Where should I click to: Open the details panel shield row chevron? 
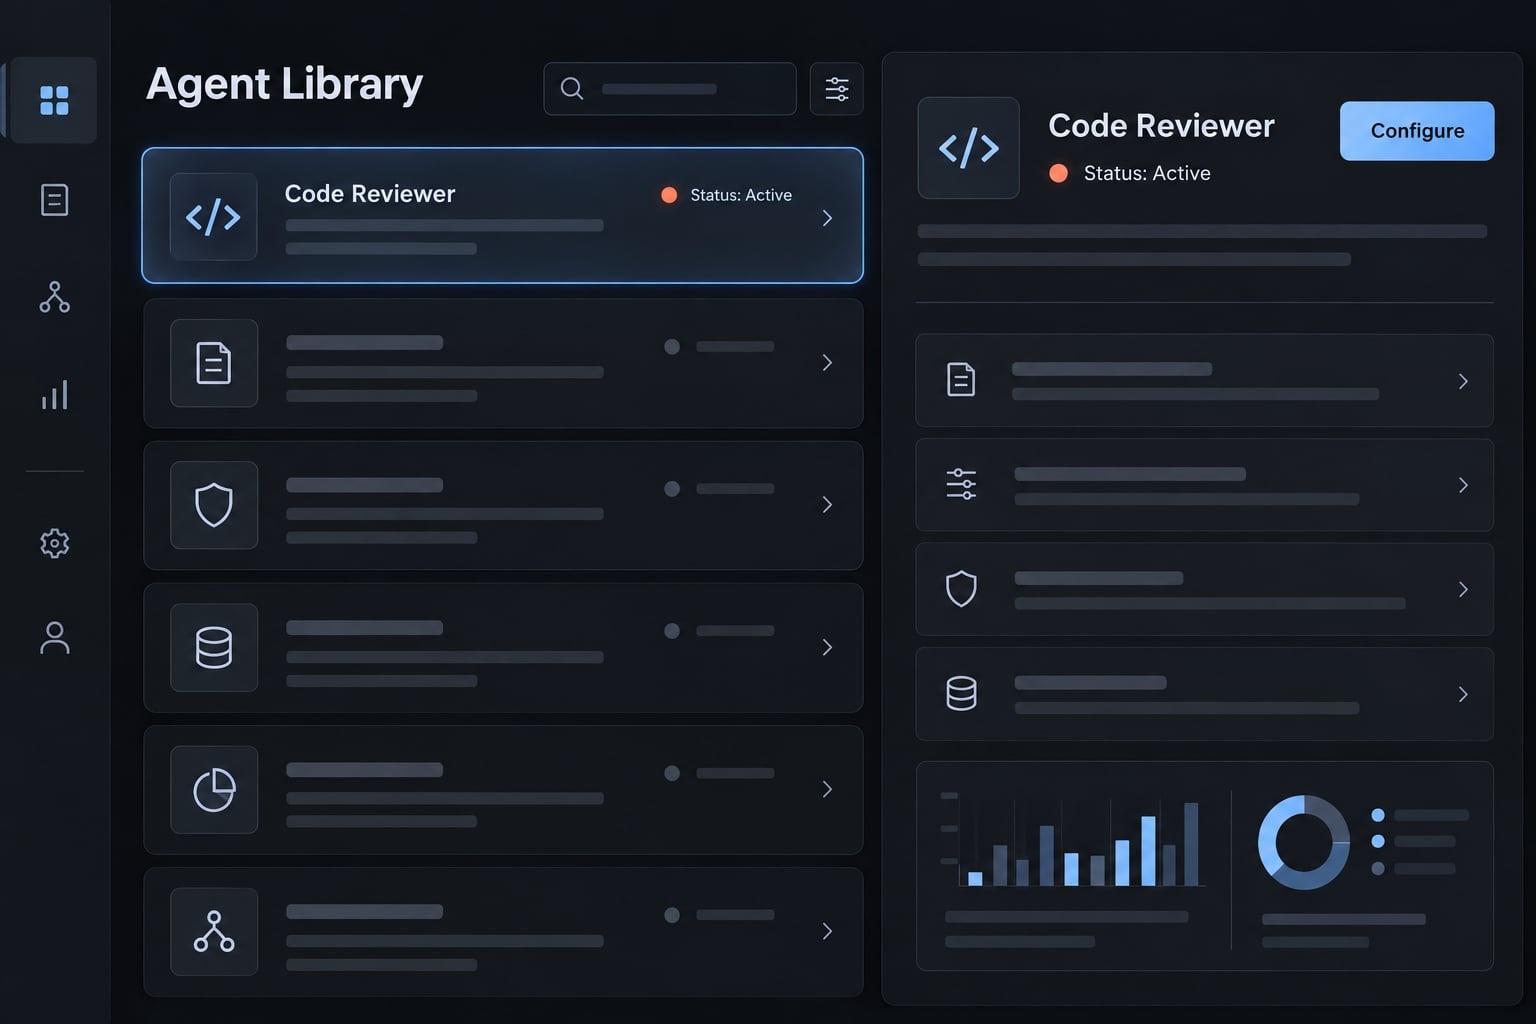(1463, 590)
